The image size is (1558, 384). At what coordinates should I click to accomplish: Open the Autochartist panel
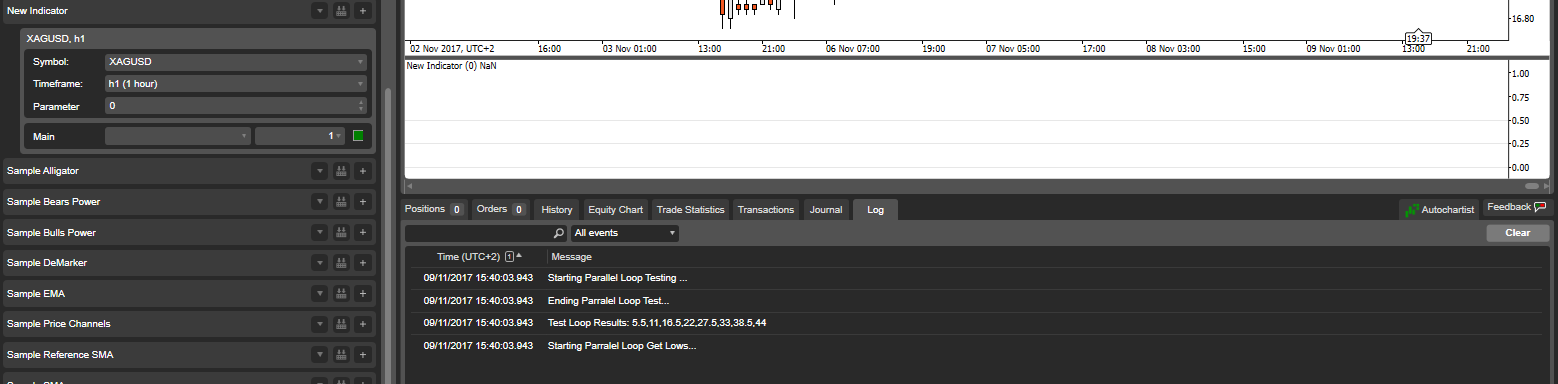pyautogui.click(x=1440, y=210)
